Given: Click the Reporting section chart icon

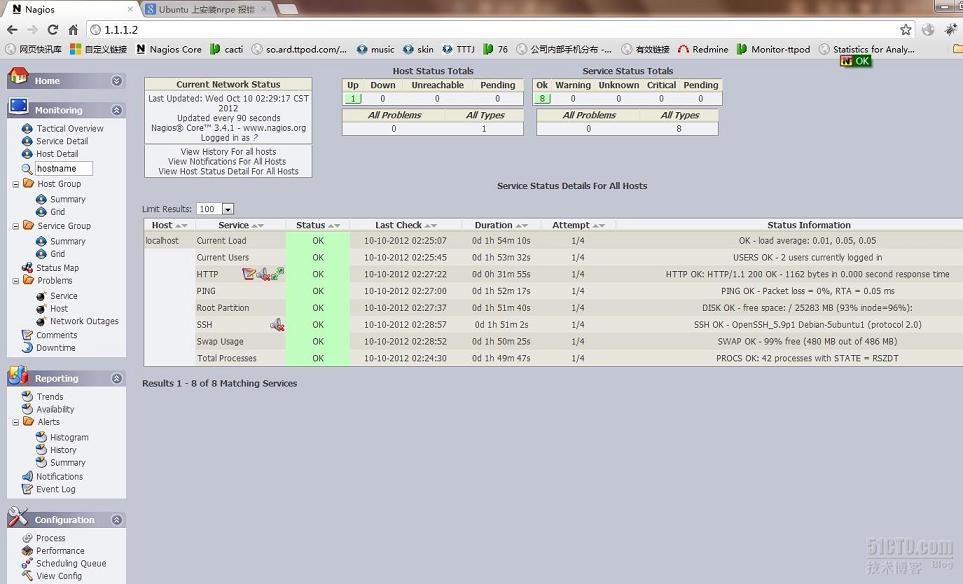Looking at the screenshot, I should coord(18,375).
